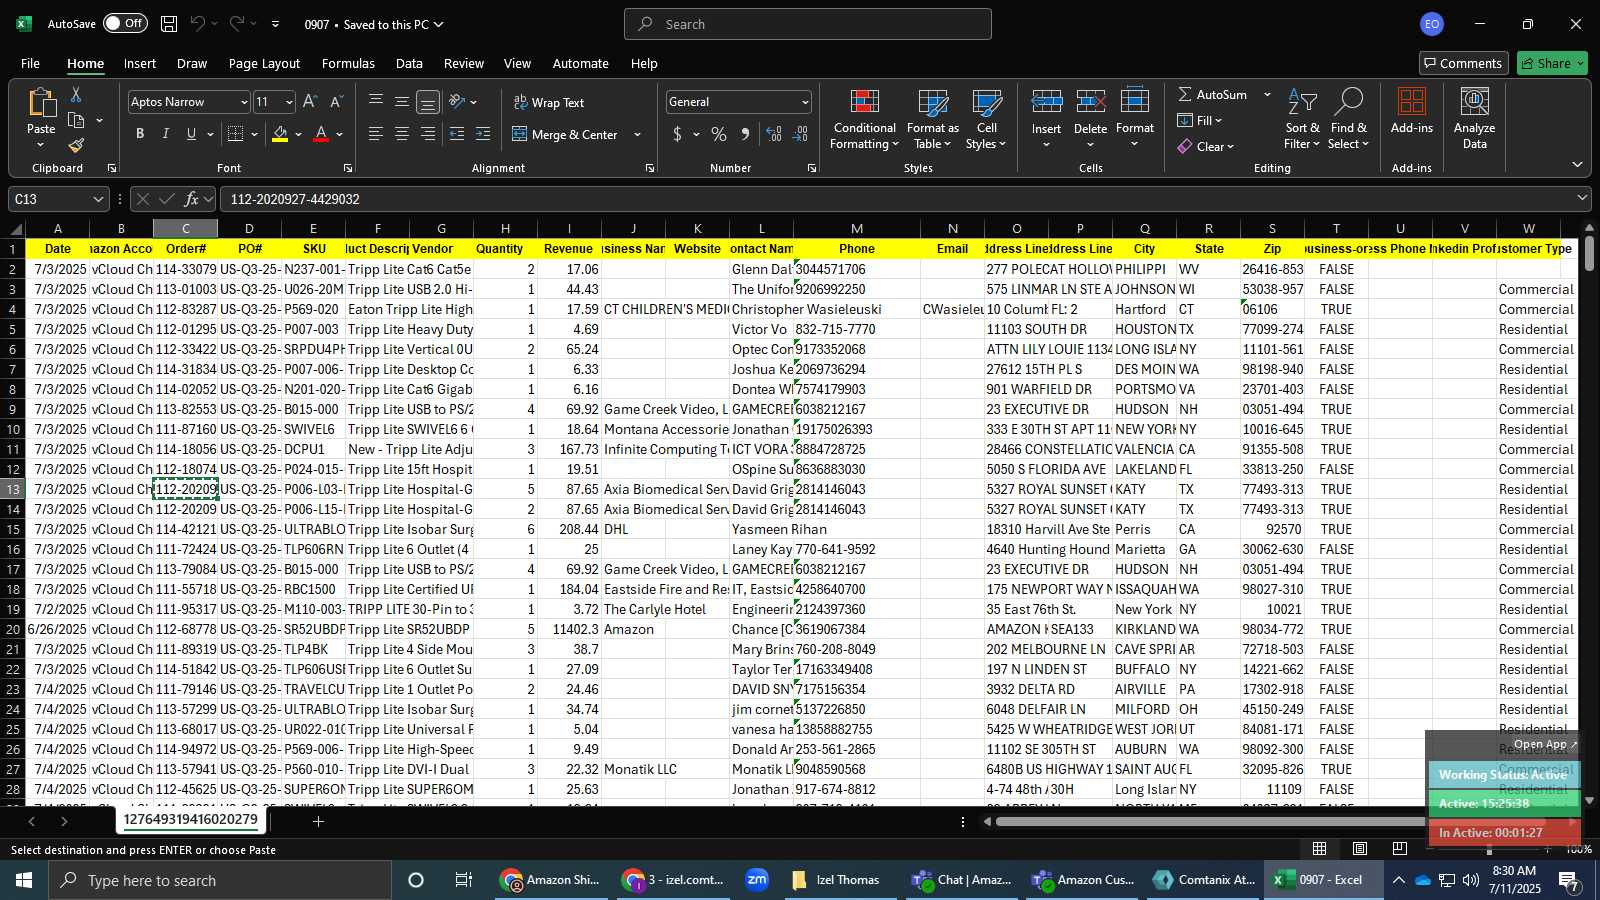Click the Share button

pyautogui.click(x=1552, y=63)
